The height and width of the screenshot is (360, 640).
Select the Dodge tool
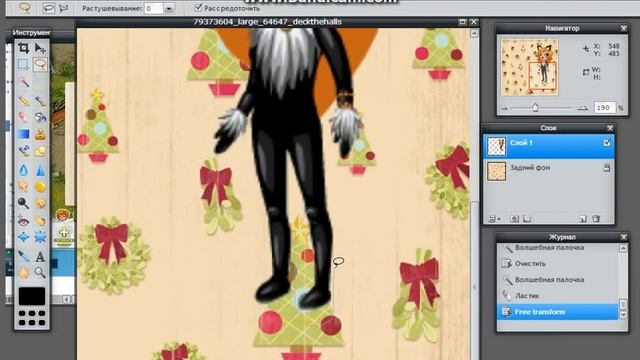point(23,203)
